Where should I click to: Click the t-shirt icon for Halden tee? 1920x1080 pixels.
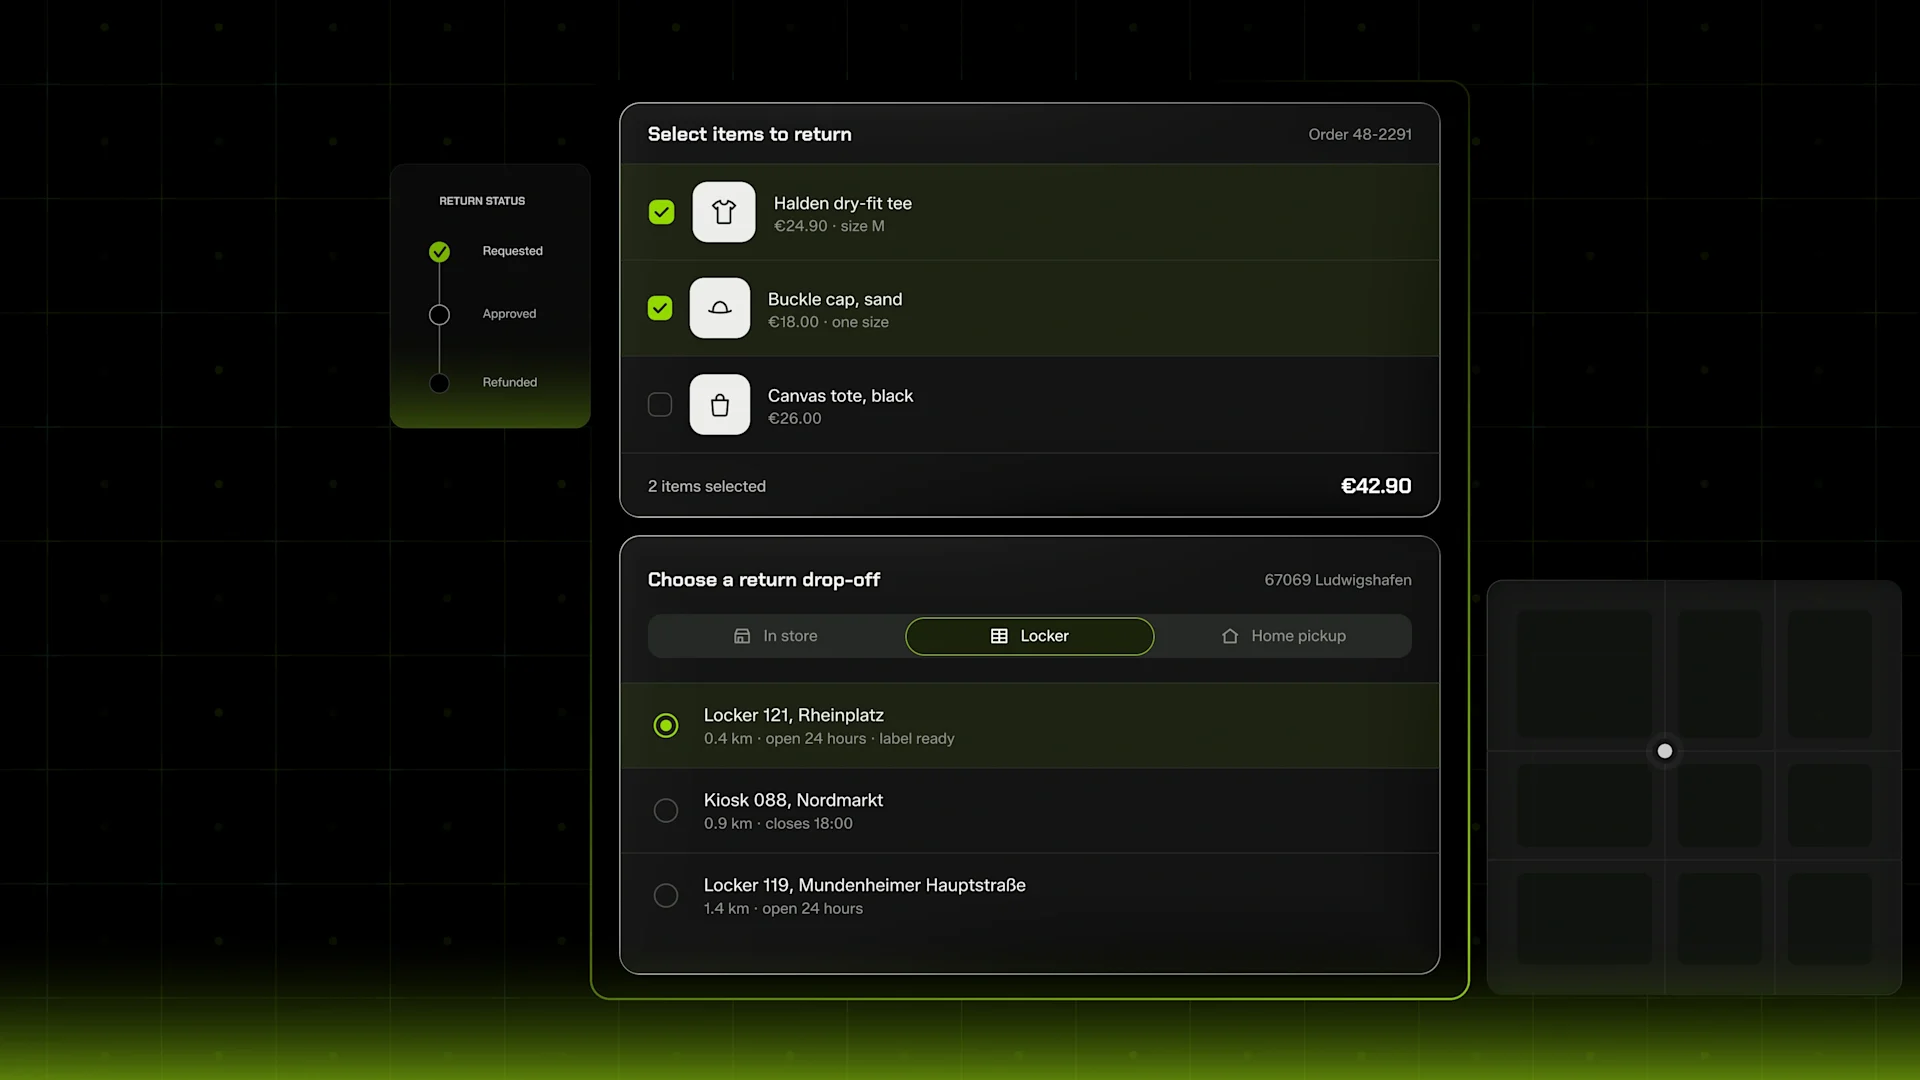click(x=724, y=212)
